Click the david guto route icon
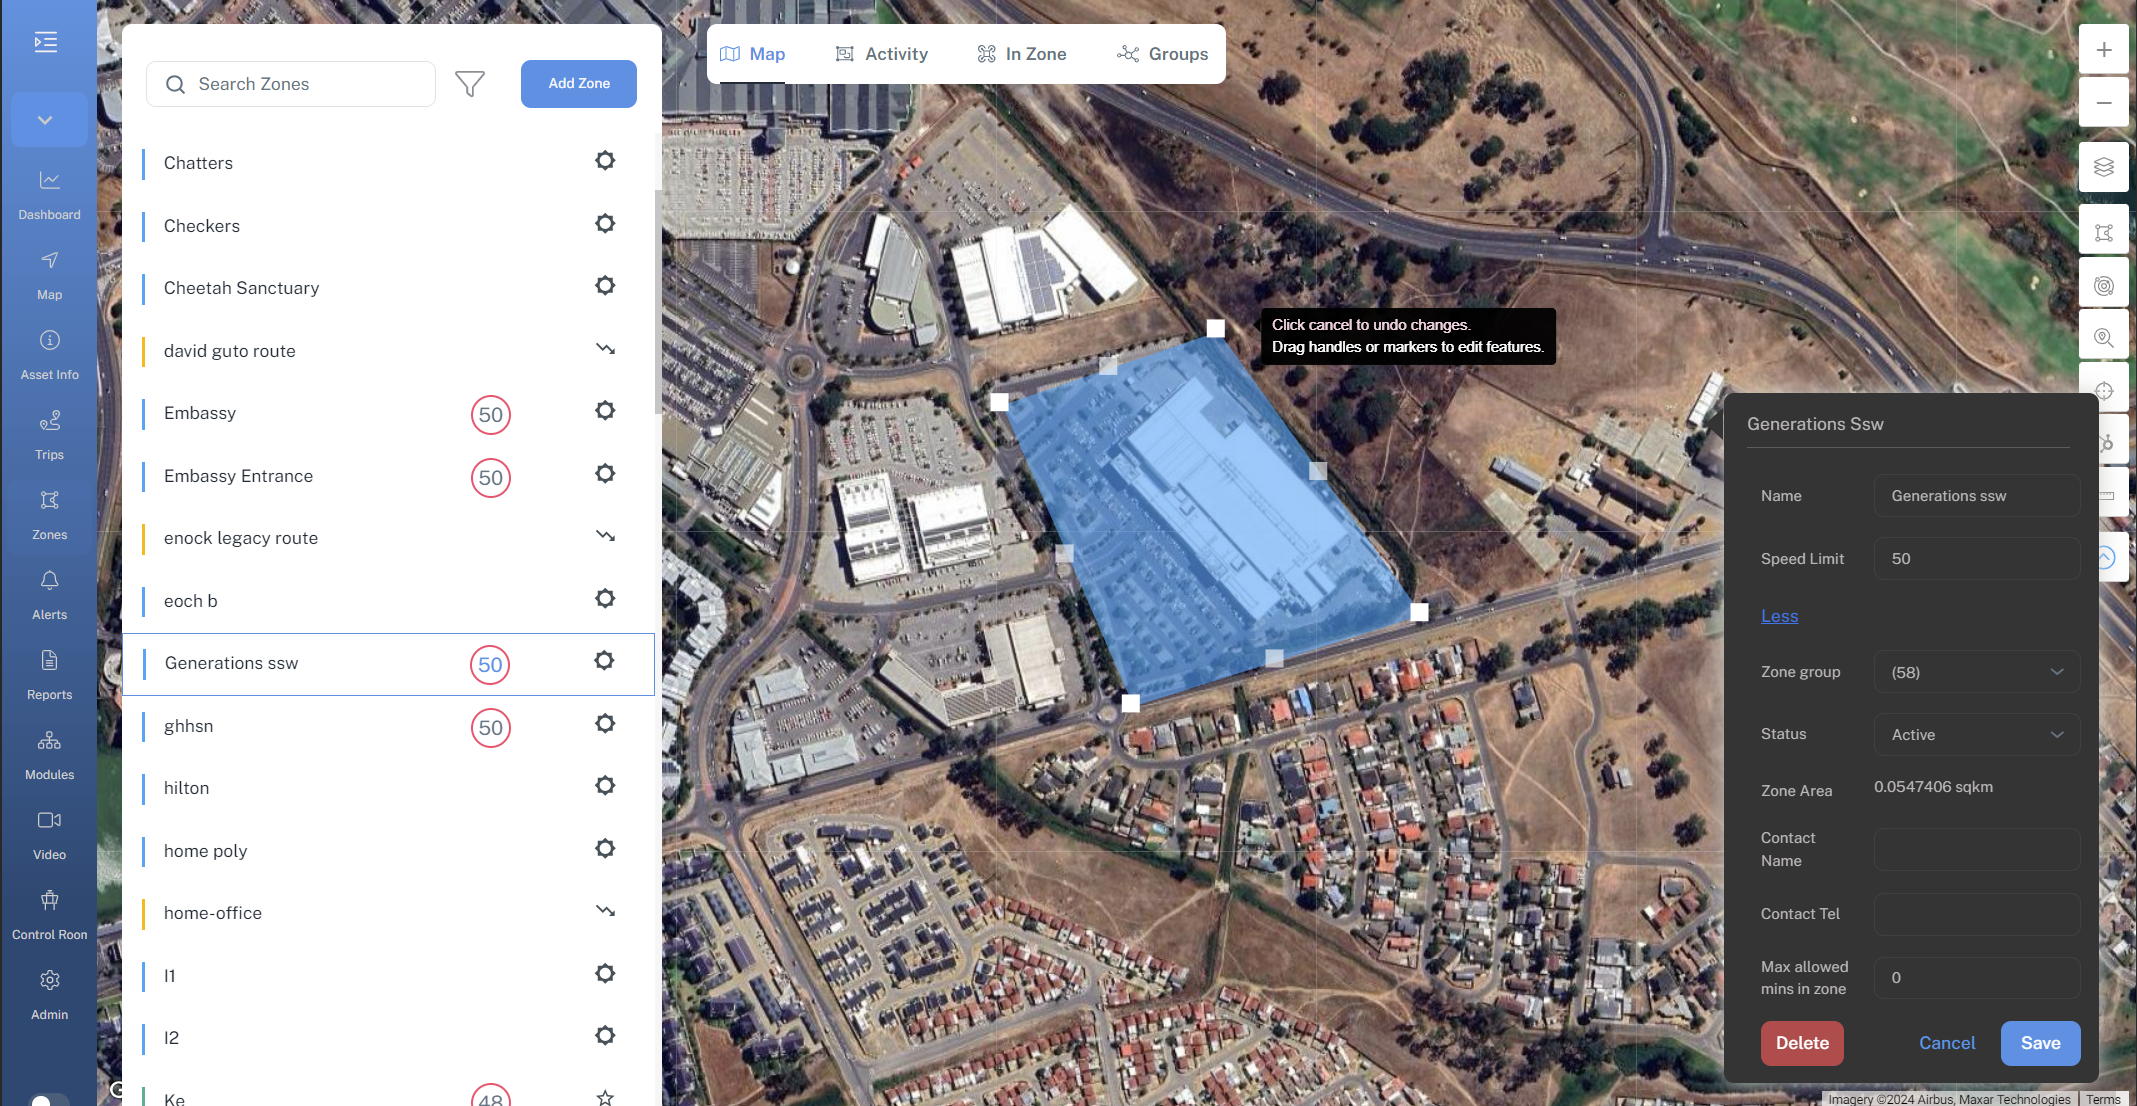 point(605,349)
